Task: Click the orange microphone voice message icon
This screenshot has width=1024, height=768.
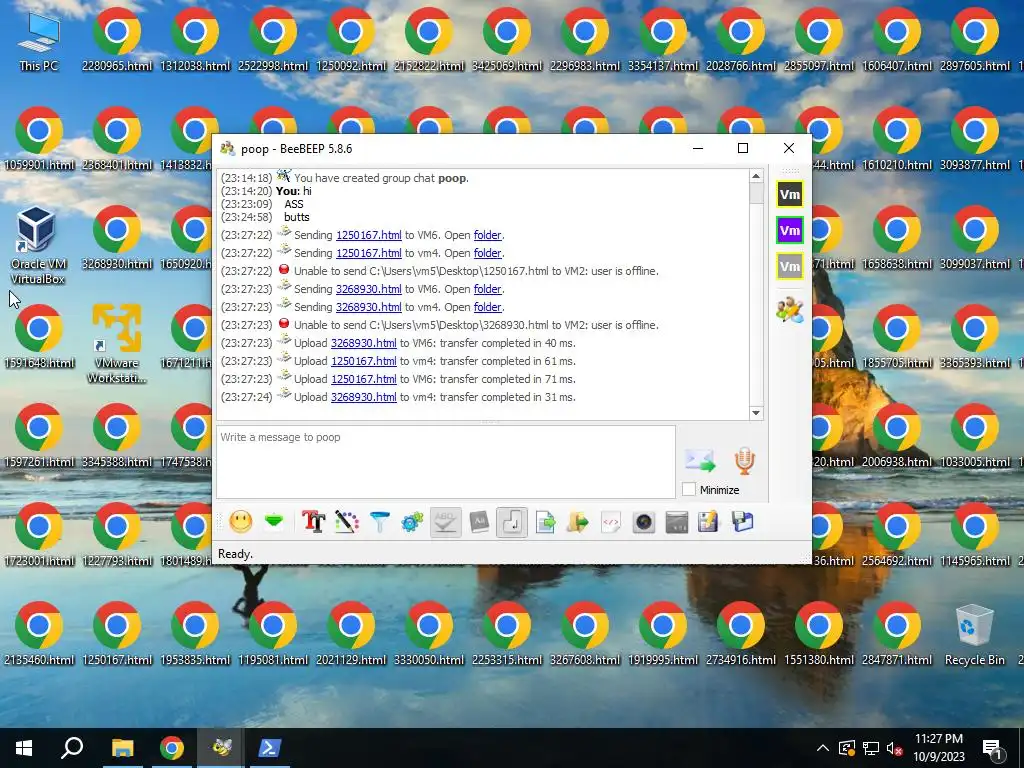Action: coord(744,460)
